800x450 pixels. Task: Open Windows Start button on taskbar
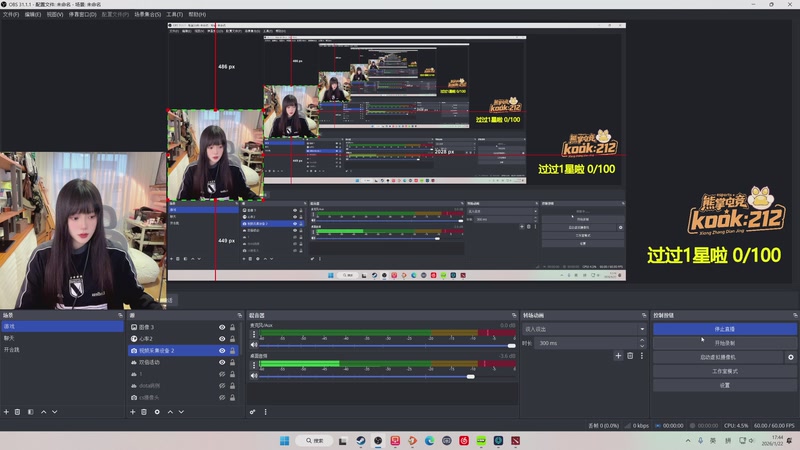(285, 440)
